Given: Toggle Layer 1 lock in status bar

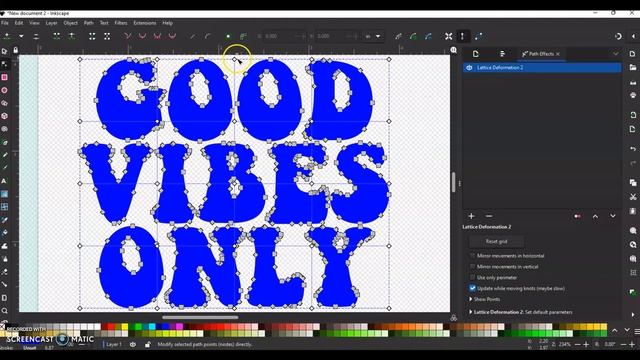Looking at the screenshot, I should click(147, 344).
